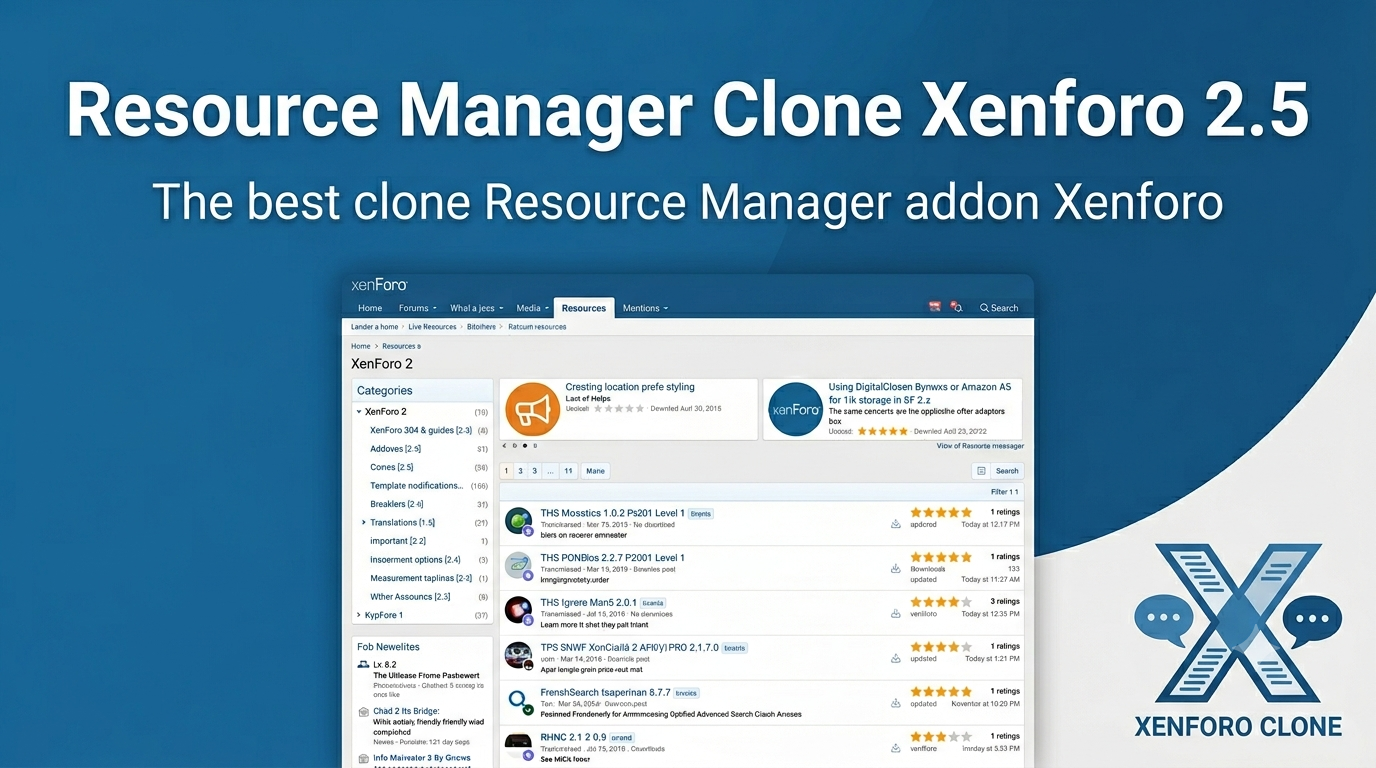Open the avatar of THS Igrere Man5 2.0.1
1376x768 pixels.
click(518, 610)
